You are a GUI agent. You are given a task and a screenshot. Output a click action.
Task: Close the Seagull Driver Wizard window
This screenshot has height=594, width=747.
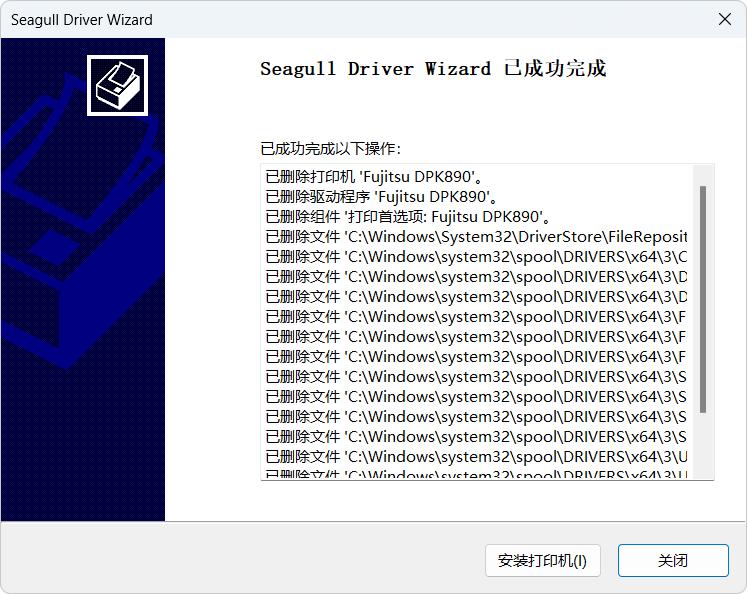tap(725, 19)
